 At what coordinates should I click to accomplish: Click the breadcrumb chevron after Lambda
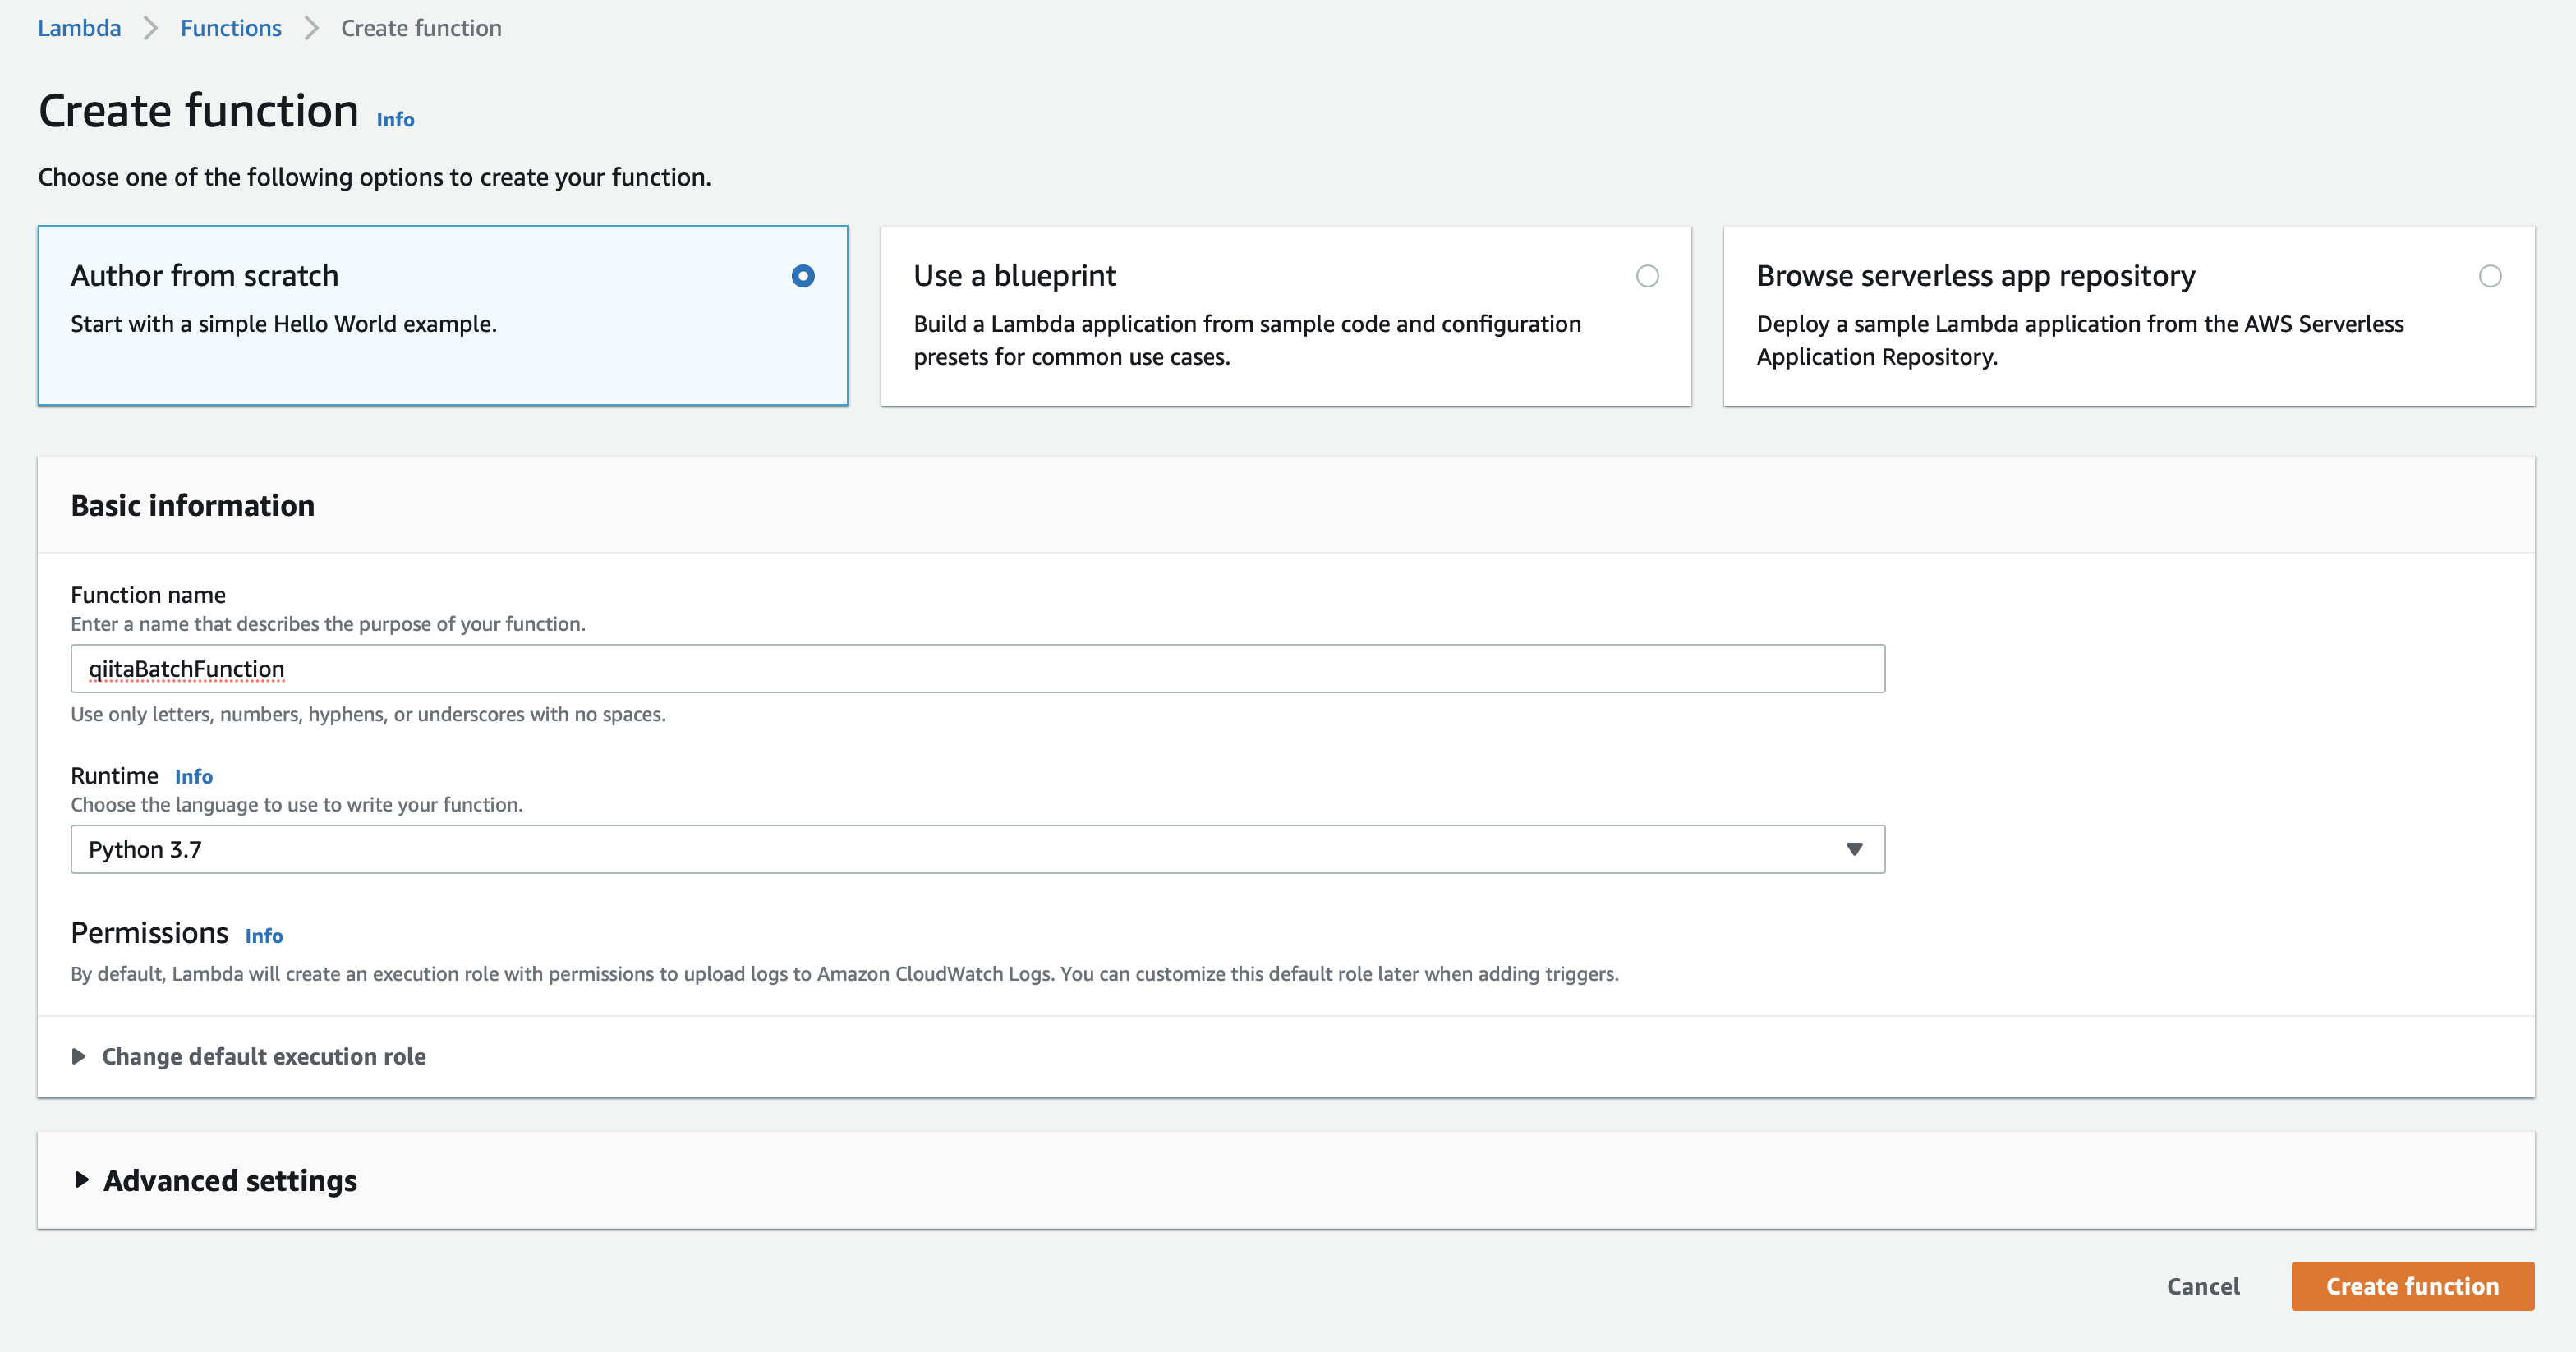151,28
